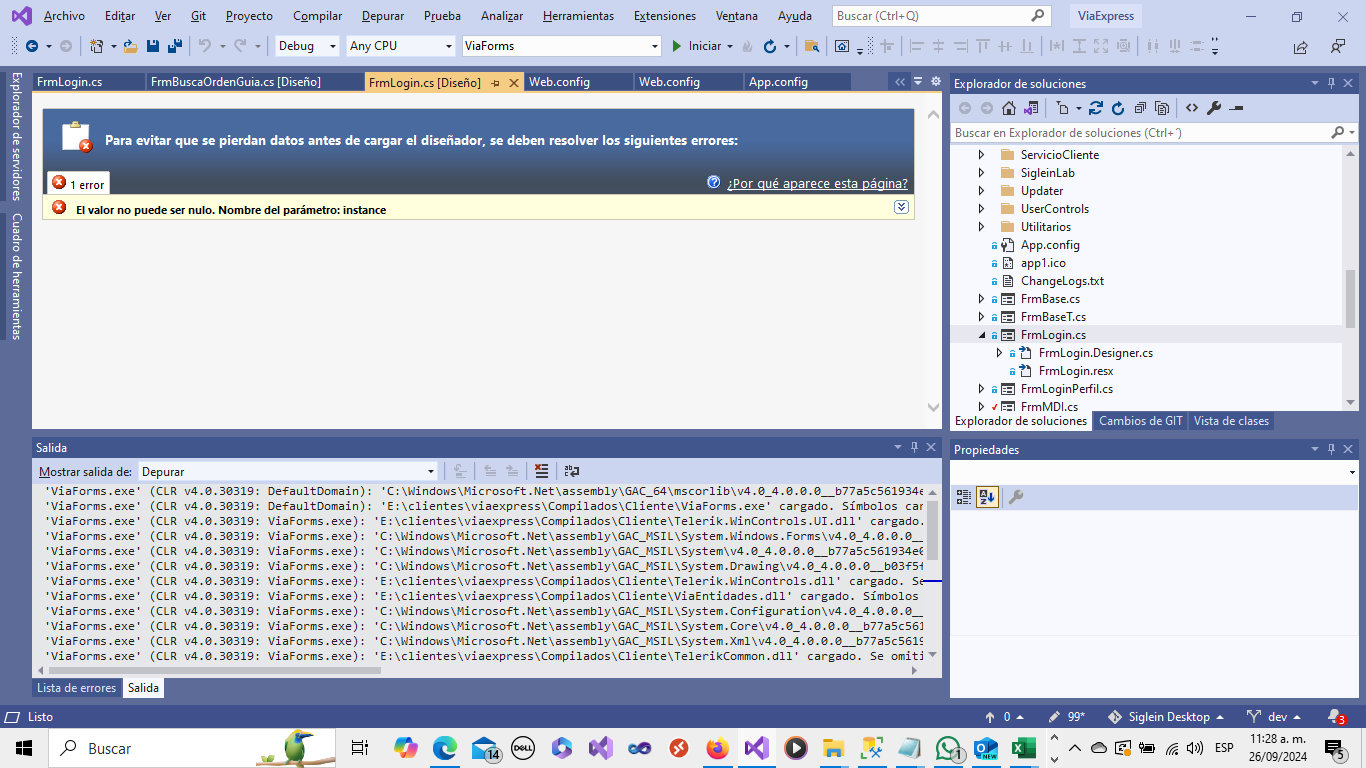Open the Mostrar salida de dropdown

click(288, 471)
